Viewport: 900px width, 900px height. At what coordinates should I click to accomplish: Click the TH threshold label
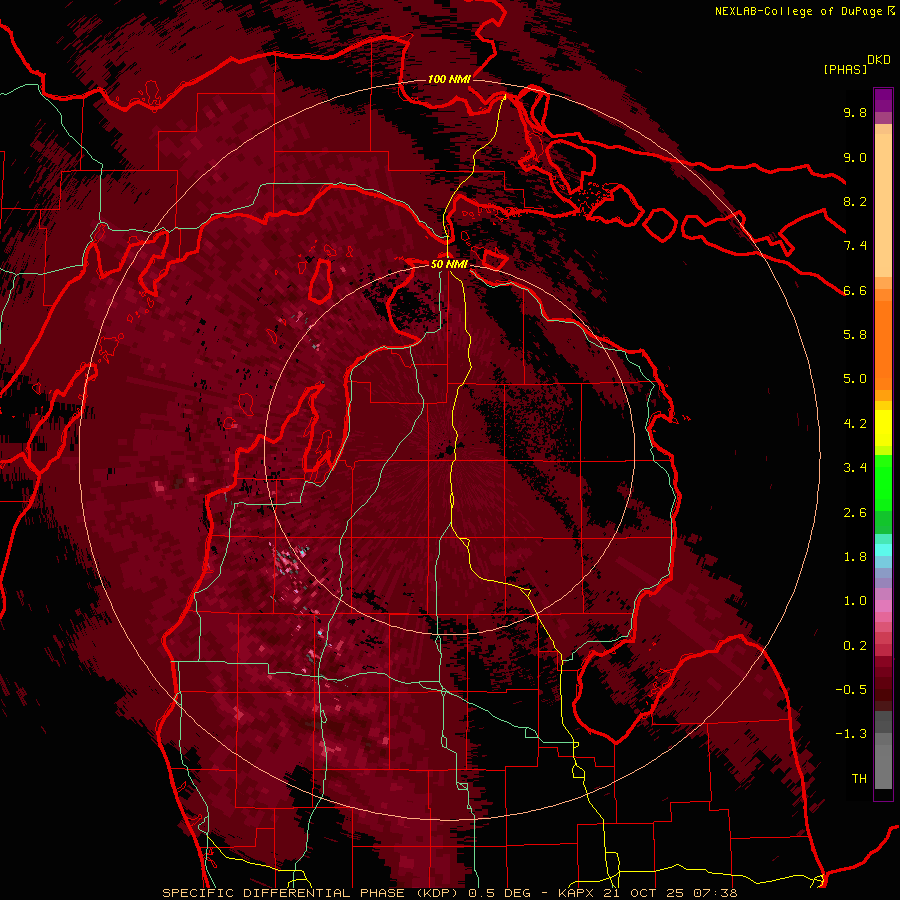pos(859,779)
